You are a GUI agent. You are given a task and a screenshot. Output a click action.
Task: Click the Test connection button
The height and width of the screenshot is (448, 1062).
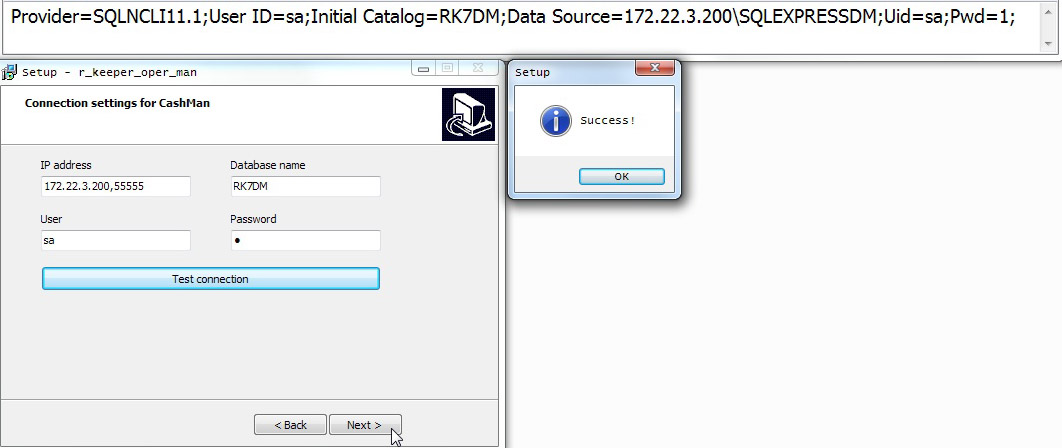coord(211,279)
